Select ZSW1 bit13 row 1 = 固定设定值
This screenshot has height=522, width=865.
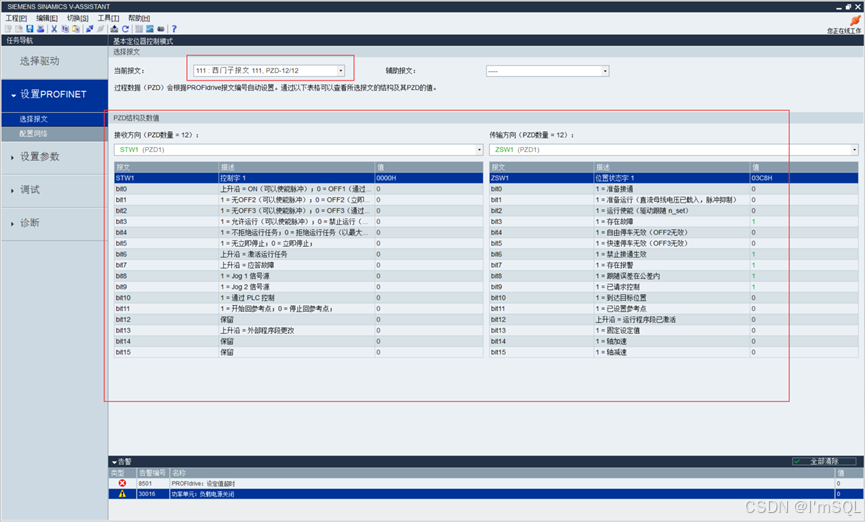pos(674,330)
